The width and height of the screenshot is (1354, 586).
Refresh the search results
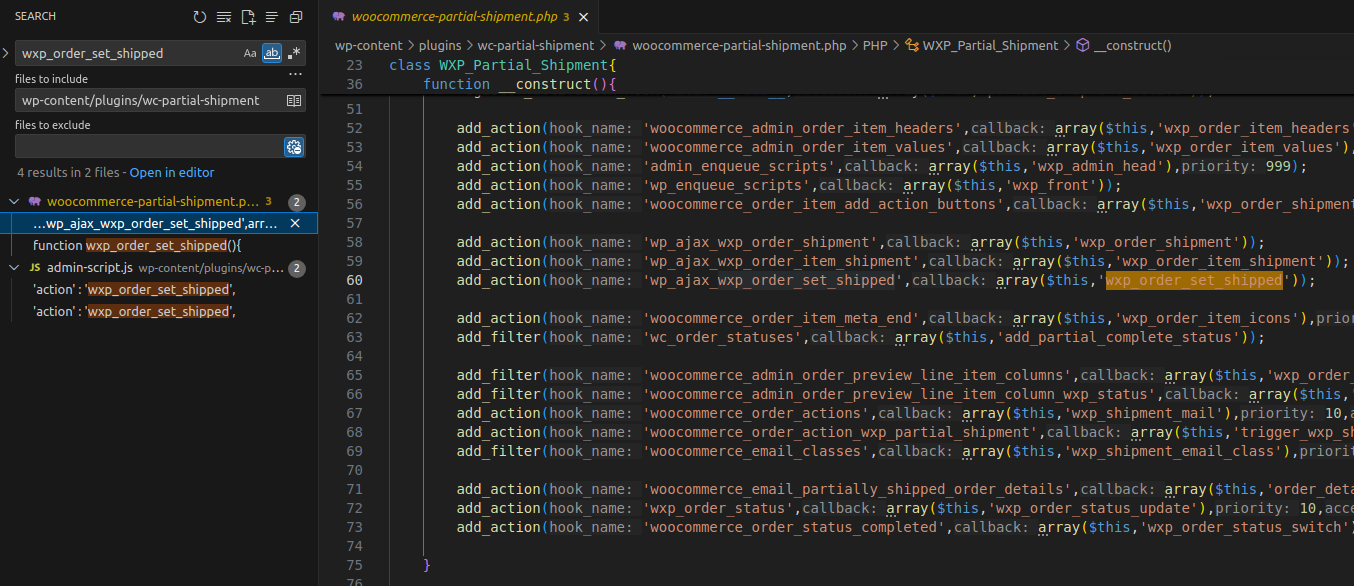[200, 17]
